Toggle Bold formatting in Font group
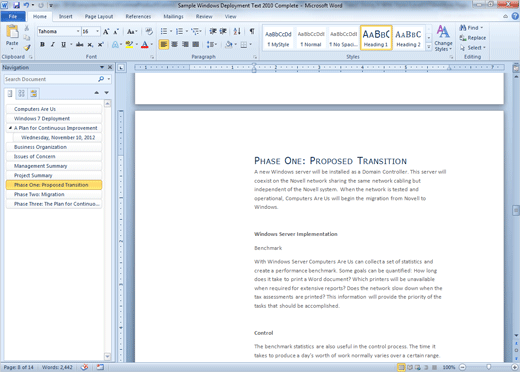The image size is (520, 372). tap(42, 44)
